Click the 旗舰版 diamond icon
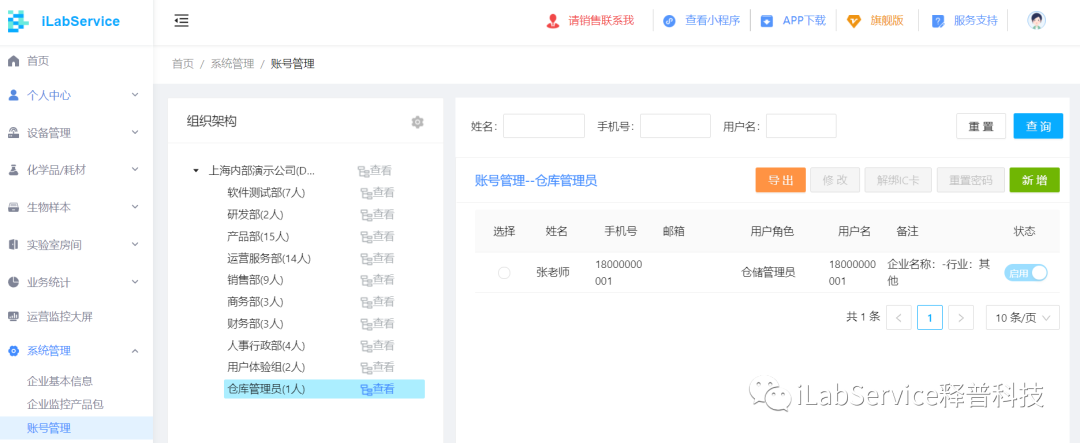1080x443 pixels. [854, 21]
